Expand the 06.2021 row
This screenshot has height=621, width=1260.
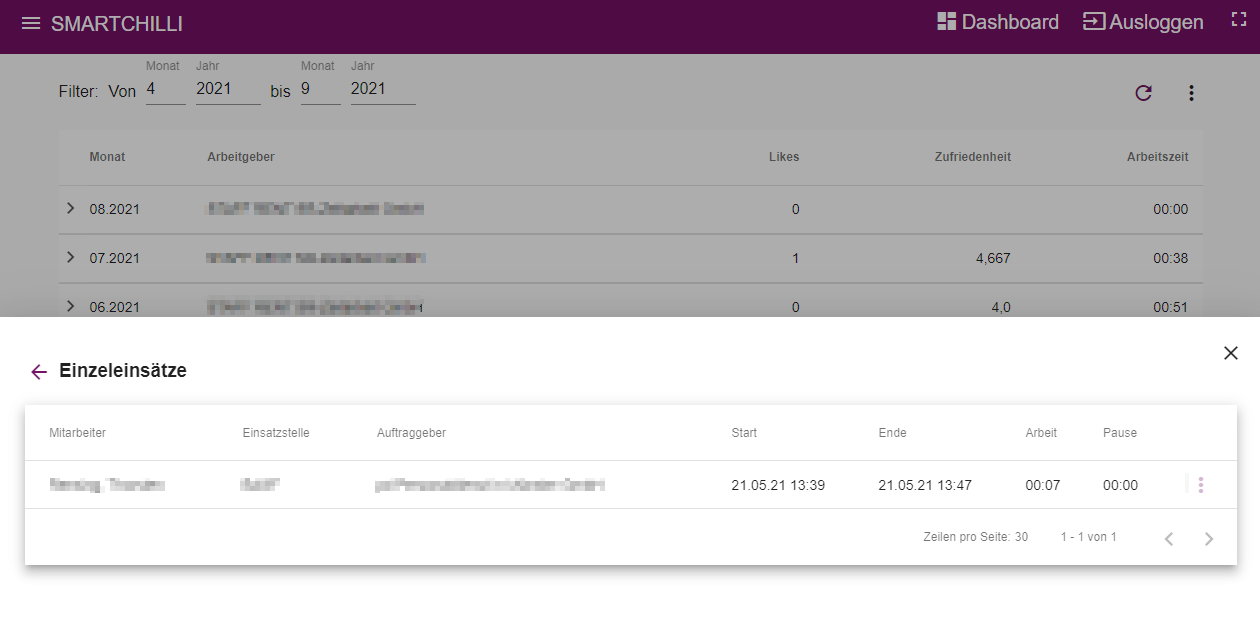(x=70, y=306)
